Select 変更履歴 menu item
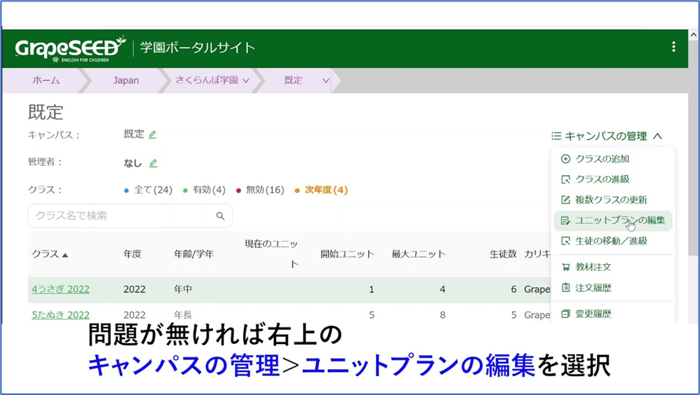700x395 pixels. 612,314
